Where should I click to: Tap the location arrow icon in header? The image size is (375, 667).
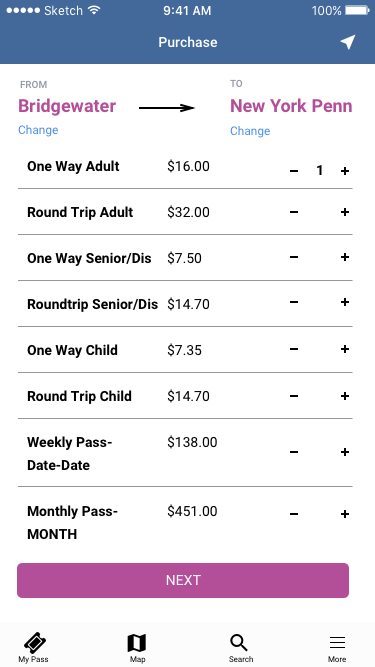pos(348,42)
